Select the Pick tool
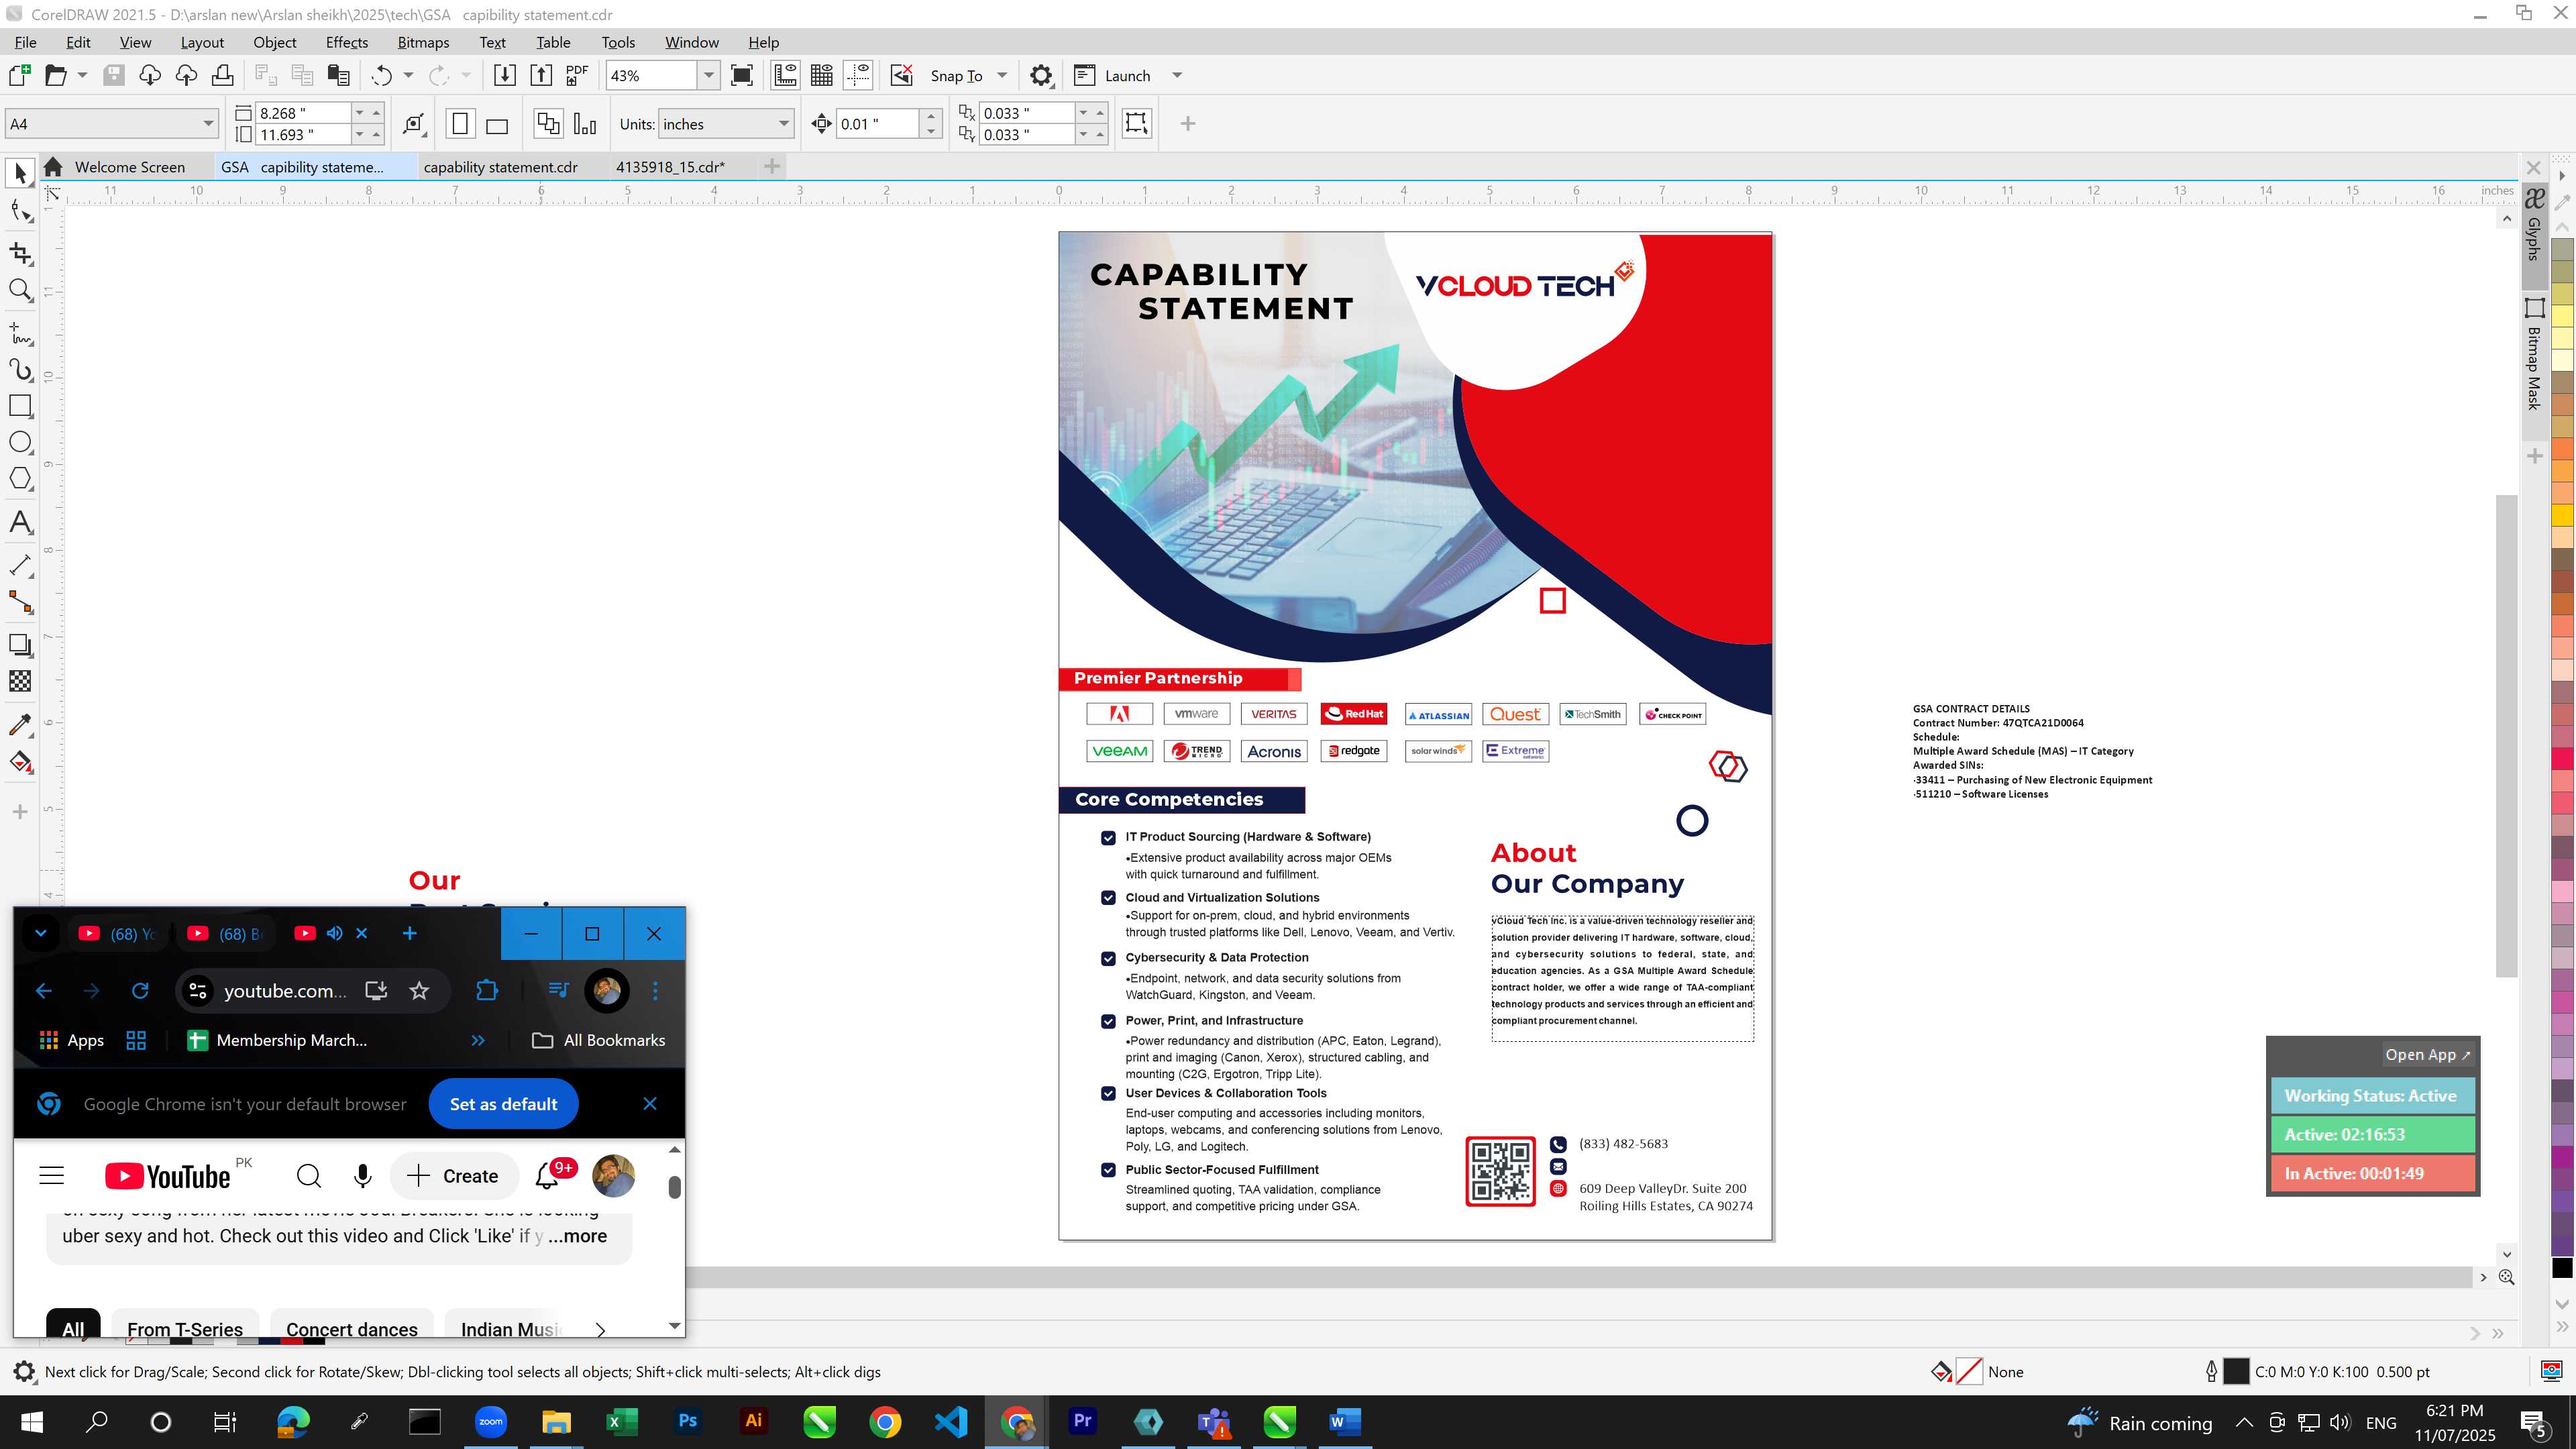The width and height of the screenshot is (2576, 1449). coord(20,173)
